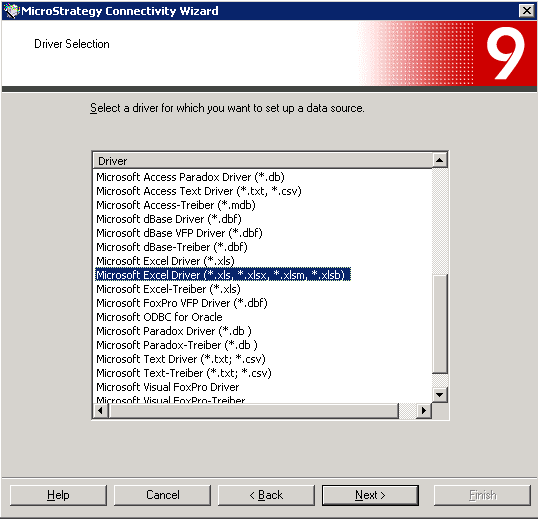
Task: Select Microsoft Text-Treiber (*.txt; *.csv)
Action: [184, 373]
